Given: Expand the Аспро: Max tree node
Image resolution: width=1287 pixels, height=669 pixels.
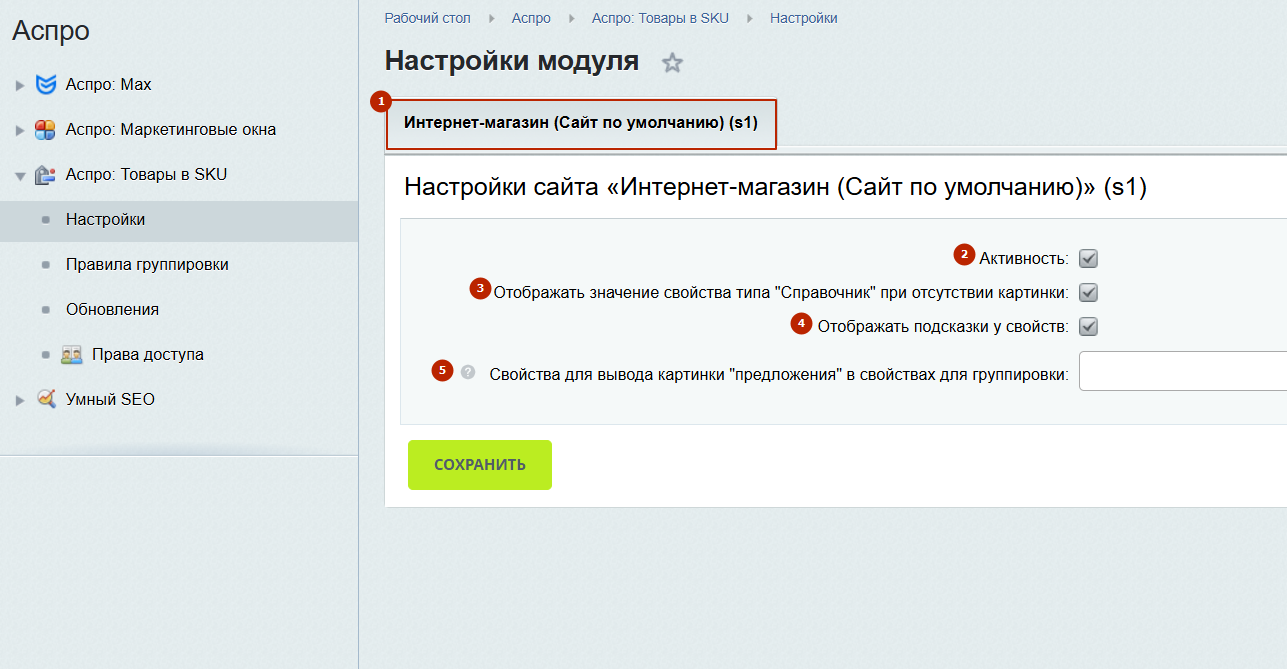Looking at the screenshot, I should (x=19, y=86).
